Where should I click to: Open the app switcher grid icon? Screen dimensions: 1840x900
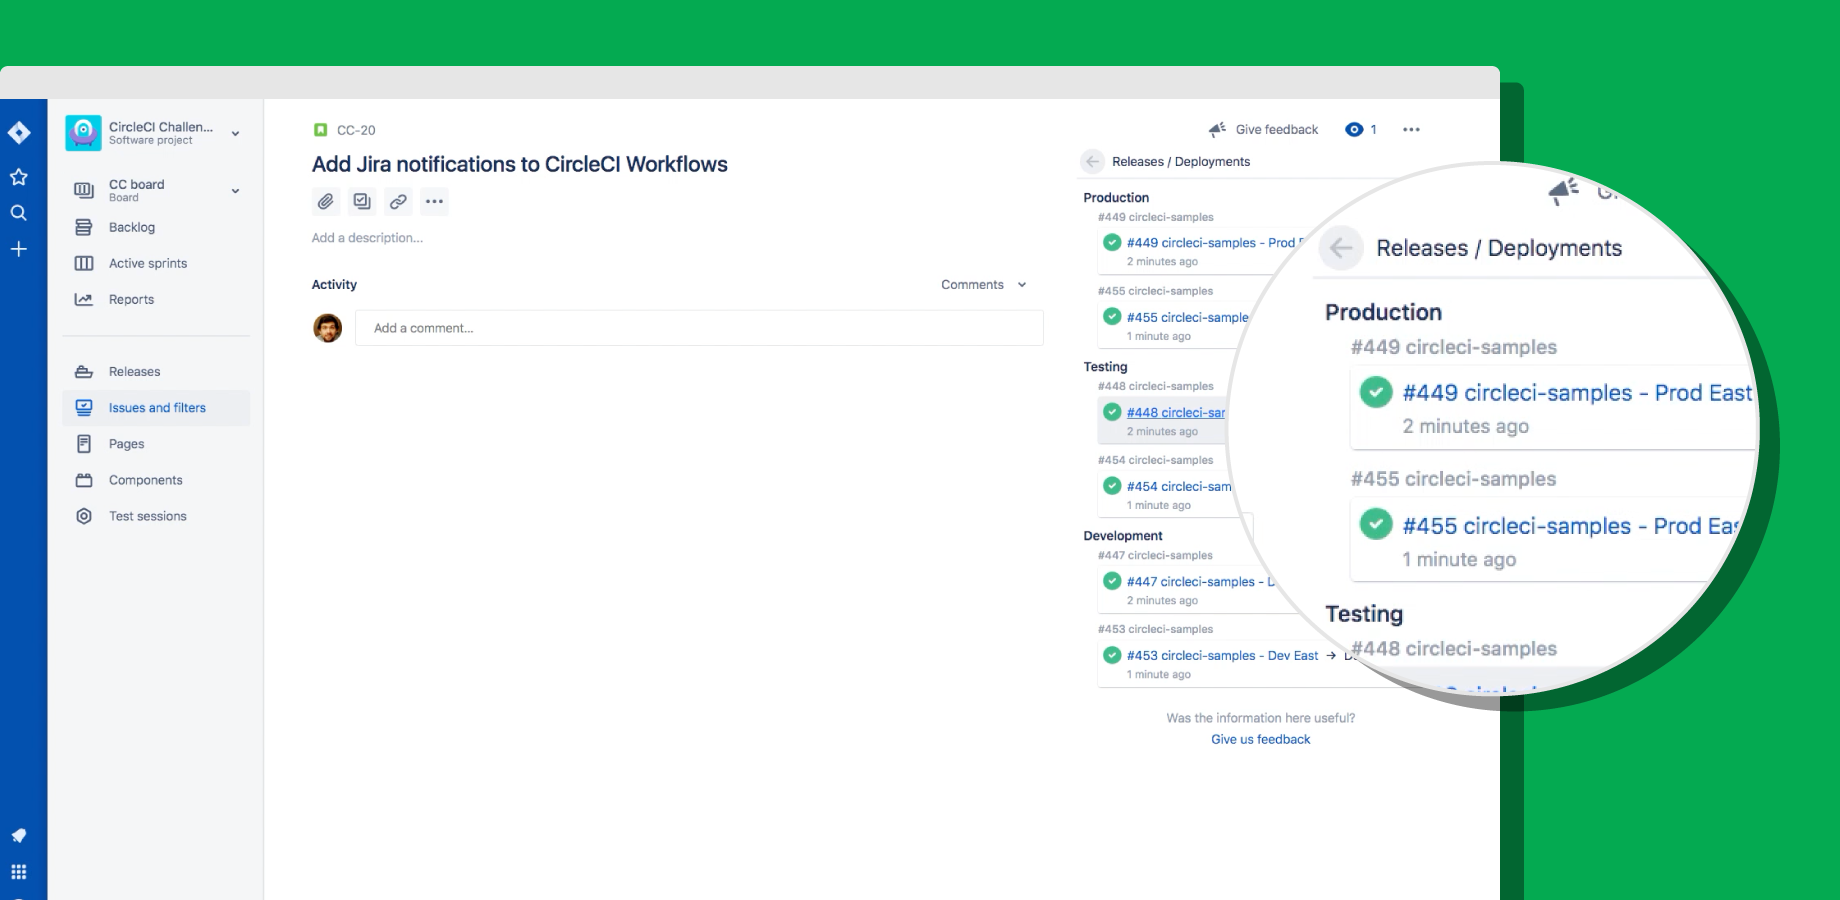(19, 872)
